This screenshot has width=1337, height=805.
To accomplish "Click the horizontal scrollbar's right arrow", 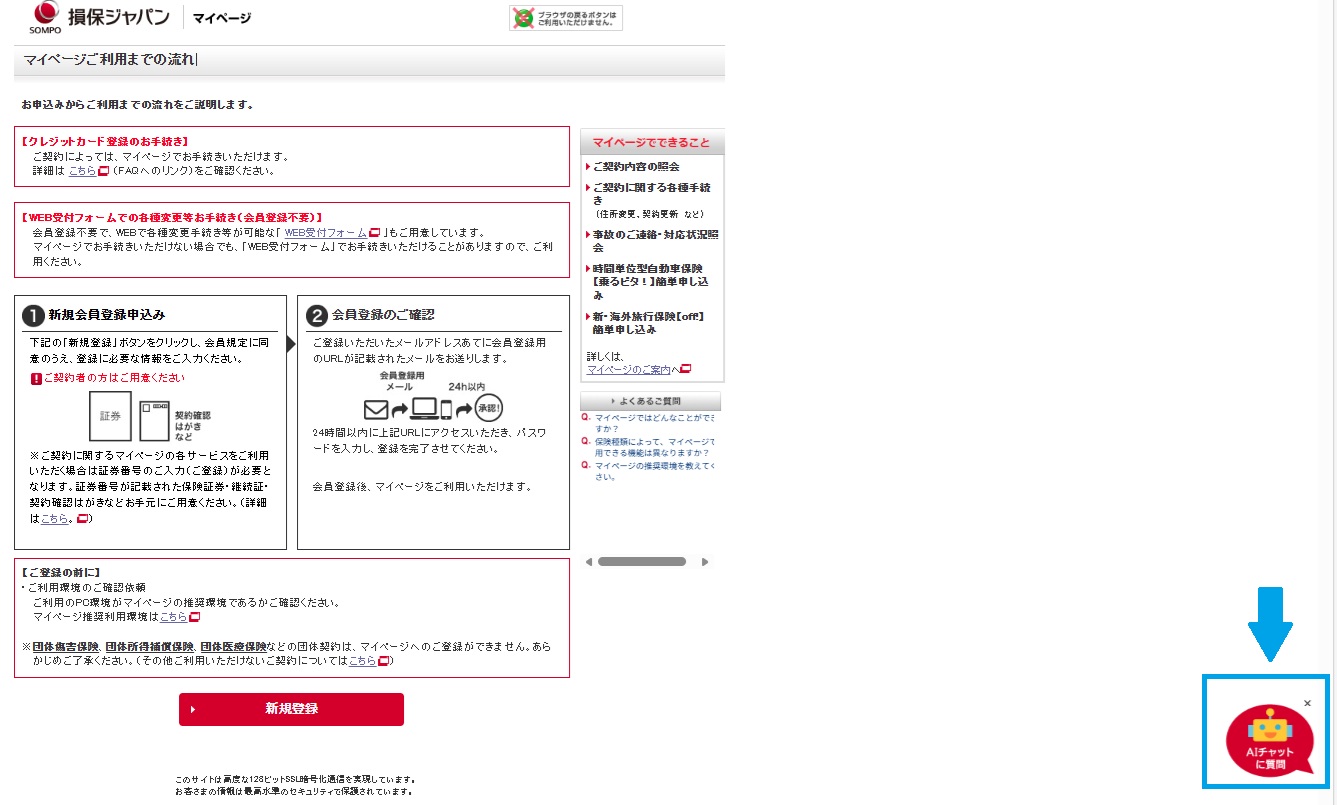I will click(x=705, y=562).
